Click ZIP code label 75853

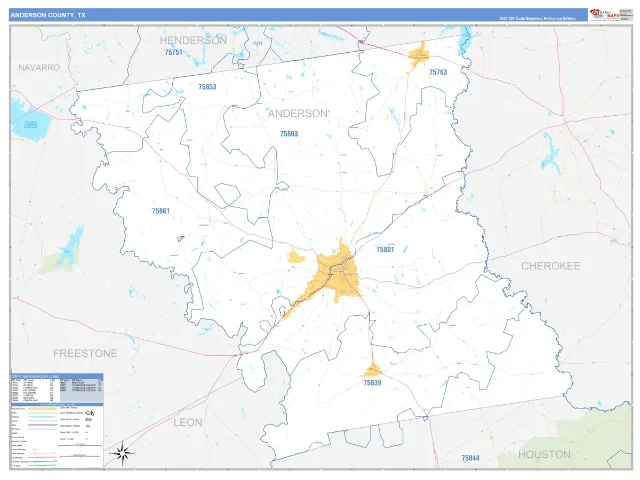pyautogui.click(x=207, y=87)
